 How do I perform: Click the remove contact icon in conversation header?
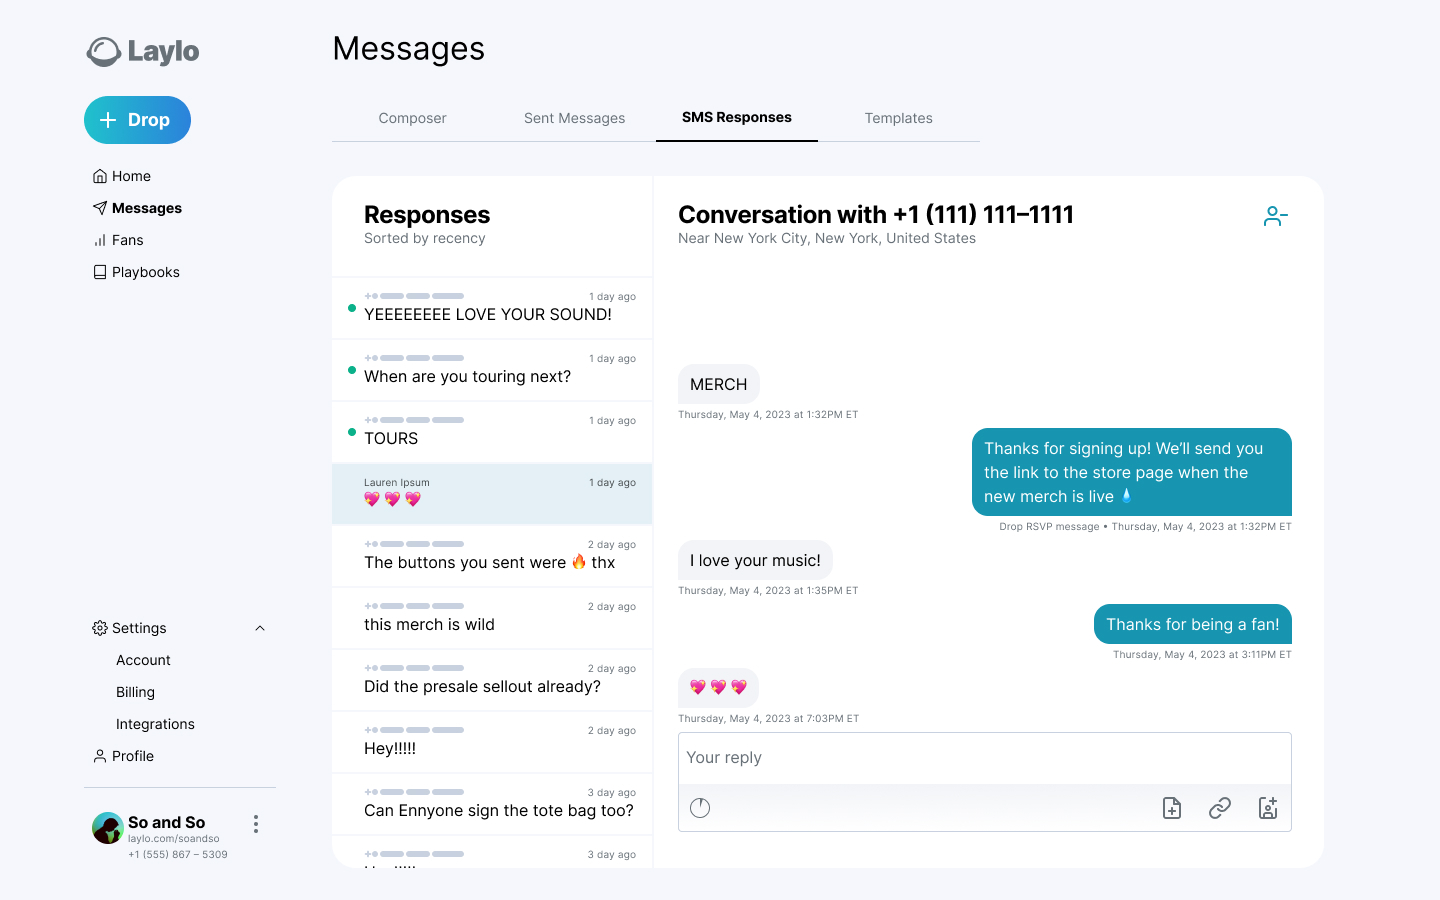pyautogui.click(x=1275, y=216)
